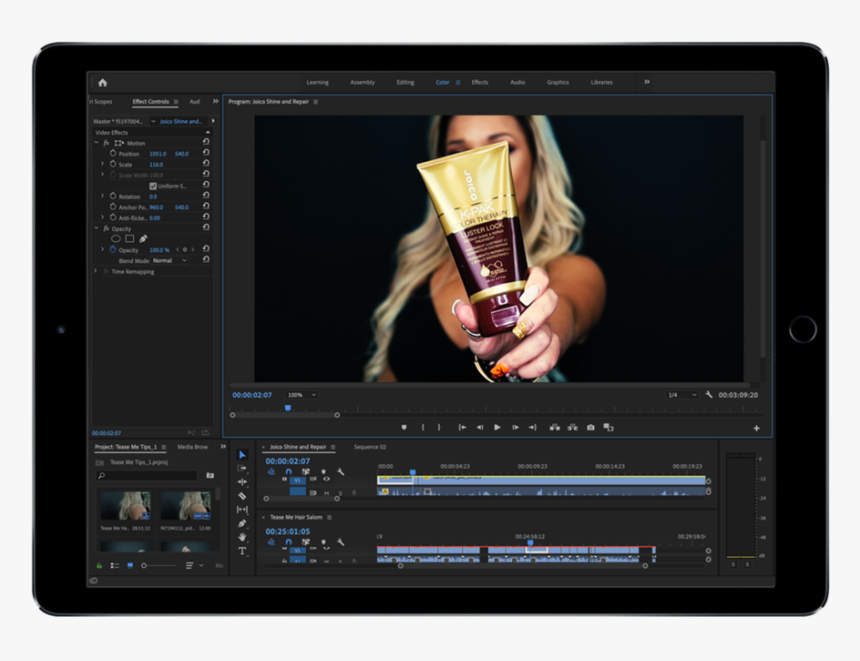Open the Blend Mode Normal dropdown
This screenshot has height=661, width=860.
(x=170, y=261)
